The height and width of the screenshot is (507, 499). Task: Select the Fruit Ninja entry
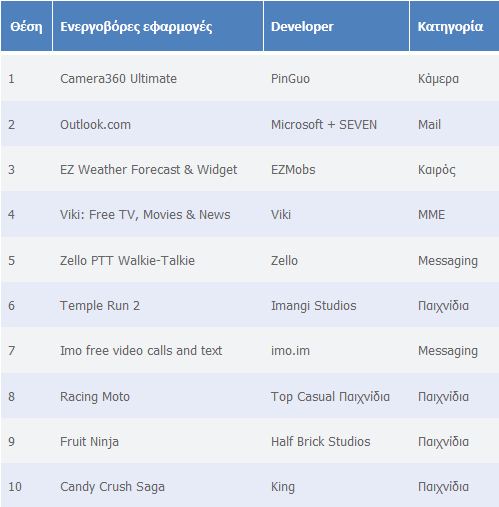[89, 442]
